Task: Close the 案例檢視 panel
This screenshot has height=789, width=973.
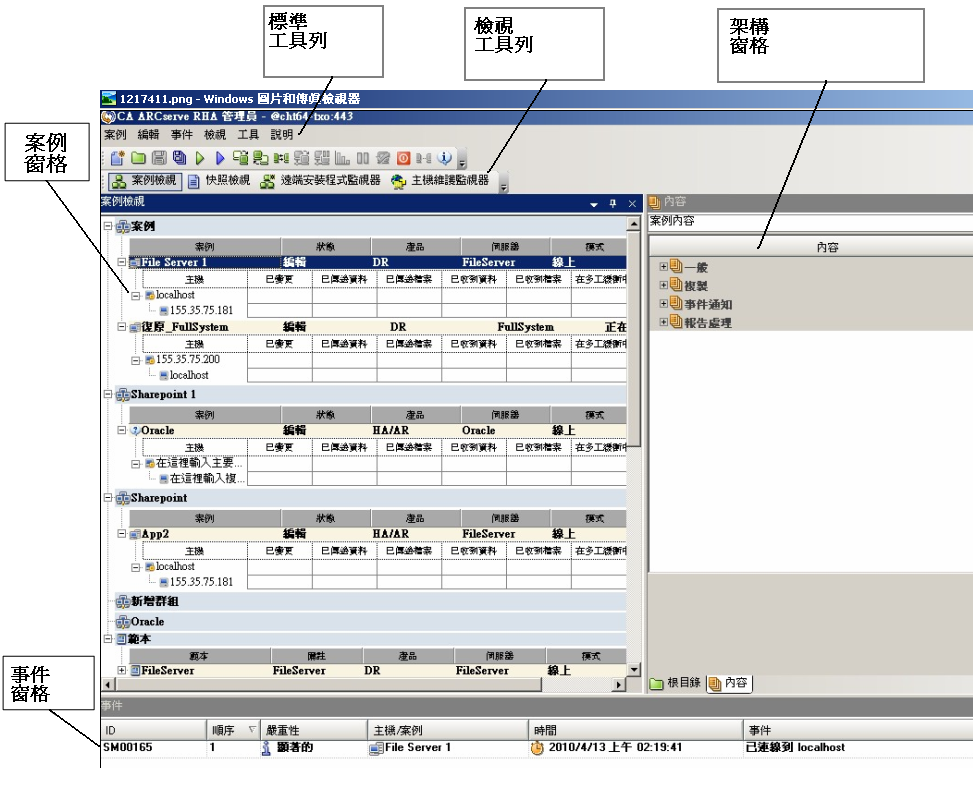Action: tap(632, 203)
